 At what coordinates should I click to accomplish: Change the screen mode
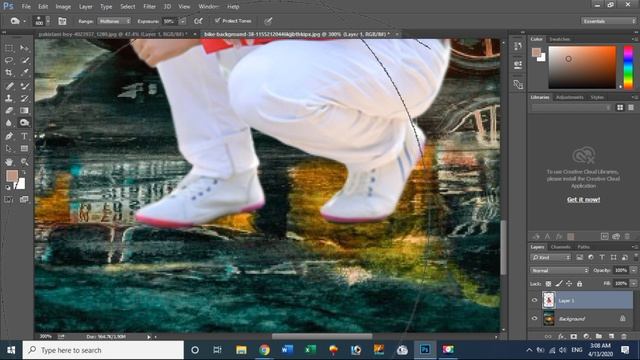click(24, 200)
